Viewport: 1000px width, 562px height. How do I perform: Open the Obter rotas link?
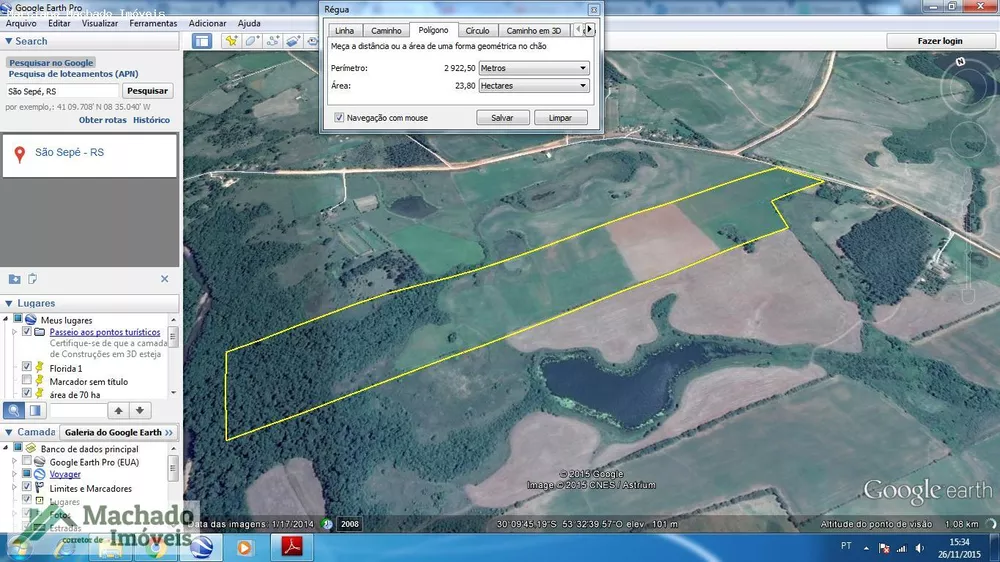click(x=103, y=120)
